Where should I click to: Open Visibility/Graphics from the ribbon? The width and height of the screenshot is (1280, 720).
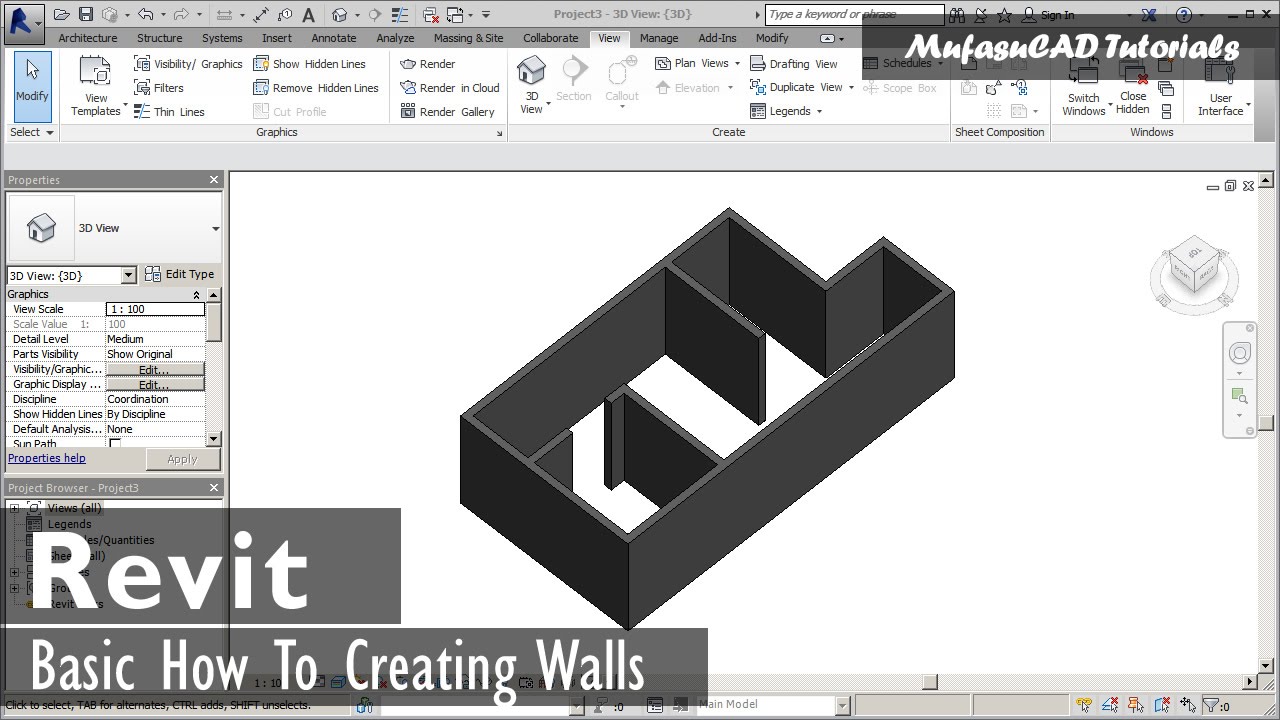tap(188, 64)
